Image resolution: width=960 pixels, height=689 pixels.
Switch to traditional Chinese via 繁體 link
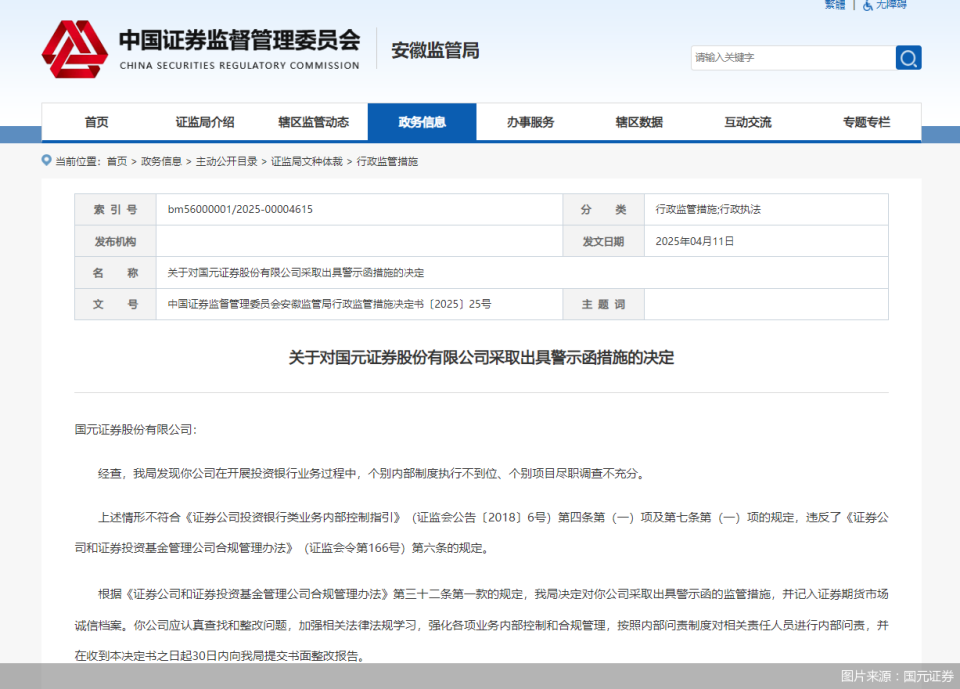(834, 5)
